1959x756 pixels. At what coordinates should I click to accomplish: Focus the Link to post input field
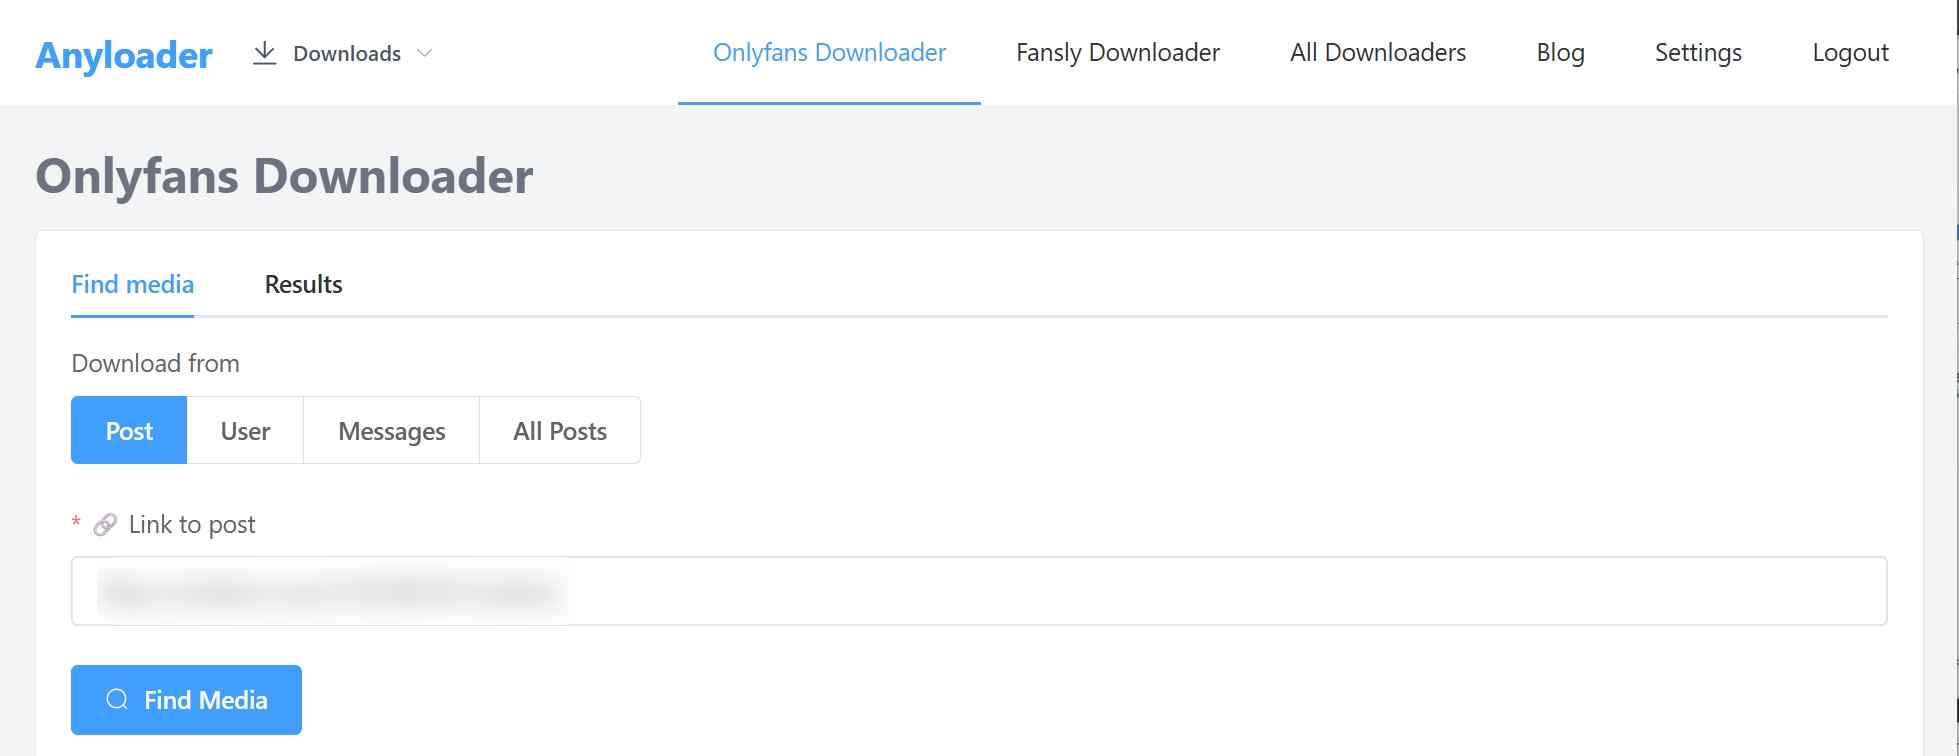pyautogui.click(x=979, y=591)
